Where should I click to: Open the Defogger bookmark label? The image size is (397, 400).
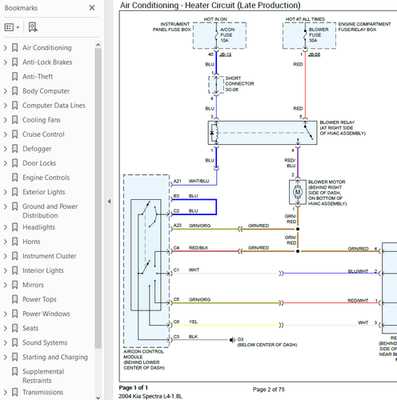point(37,149)
